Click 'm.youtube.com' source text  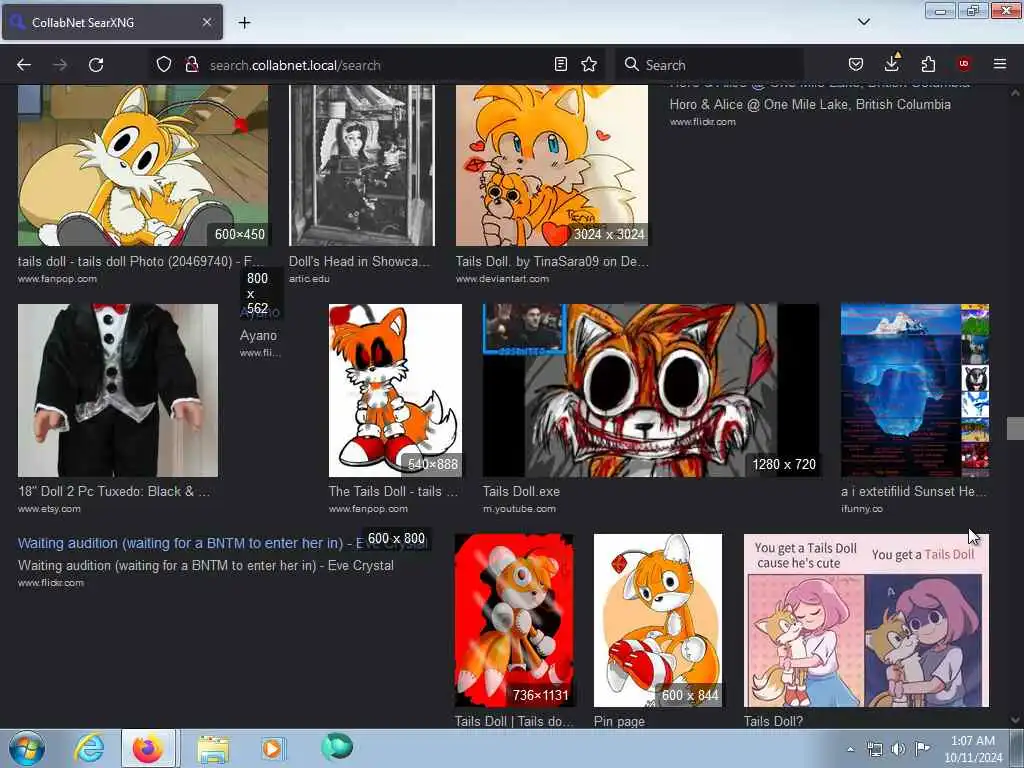pyautogui.click(x=519, y=509)
